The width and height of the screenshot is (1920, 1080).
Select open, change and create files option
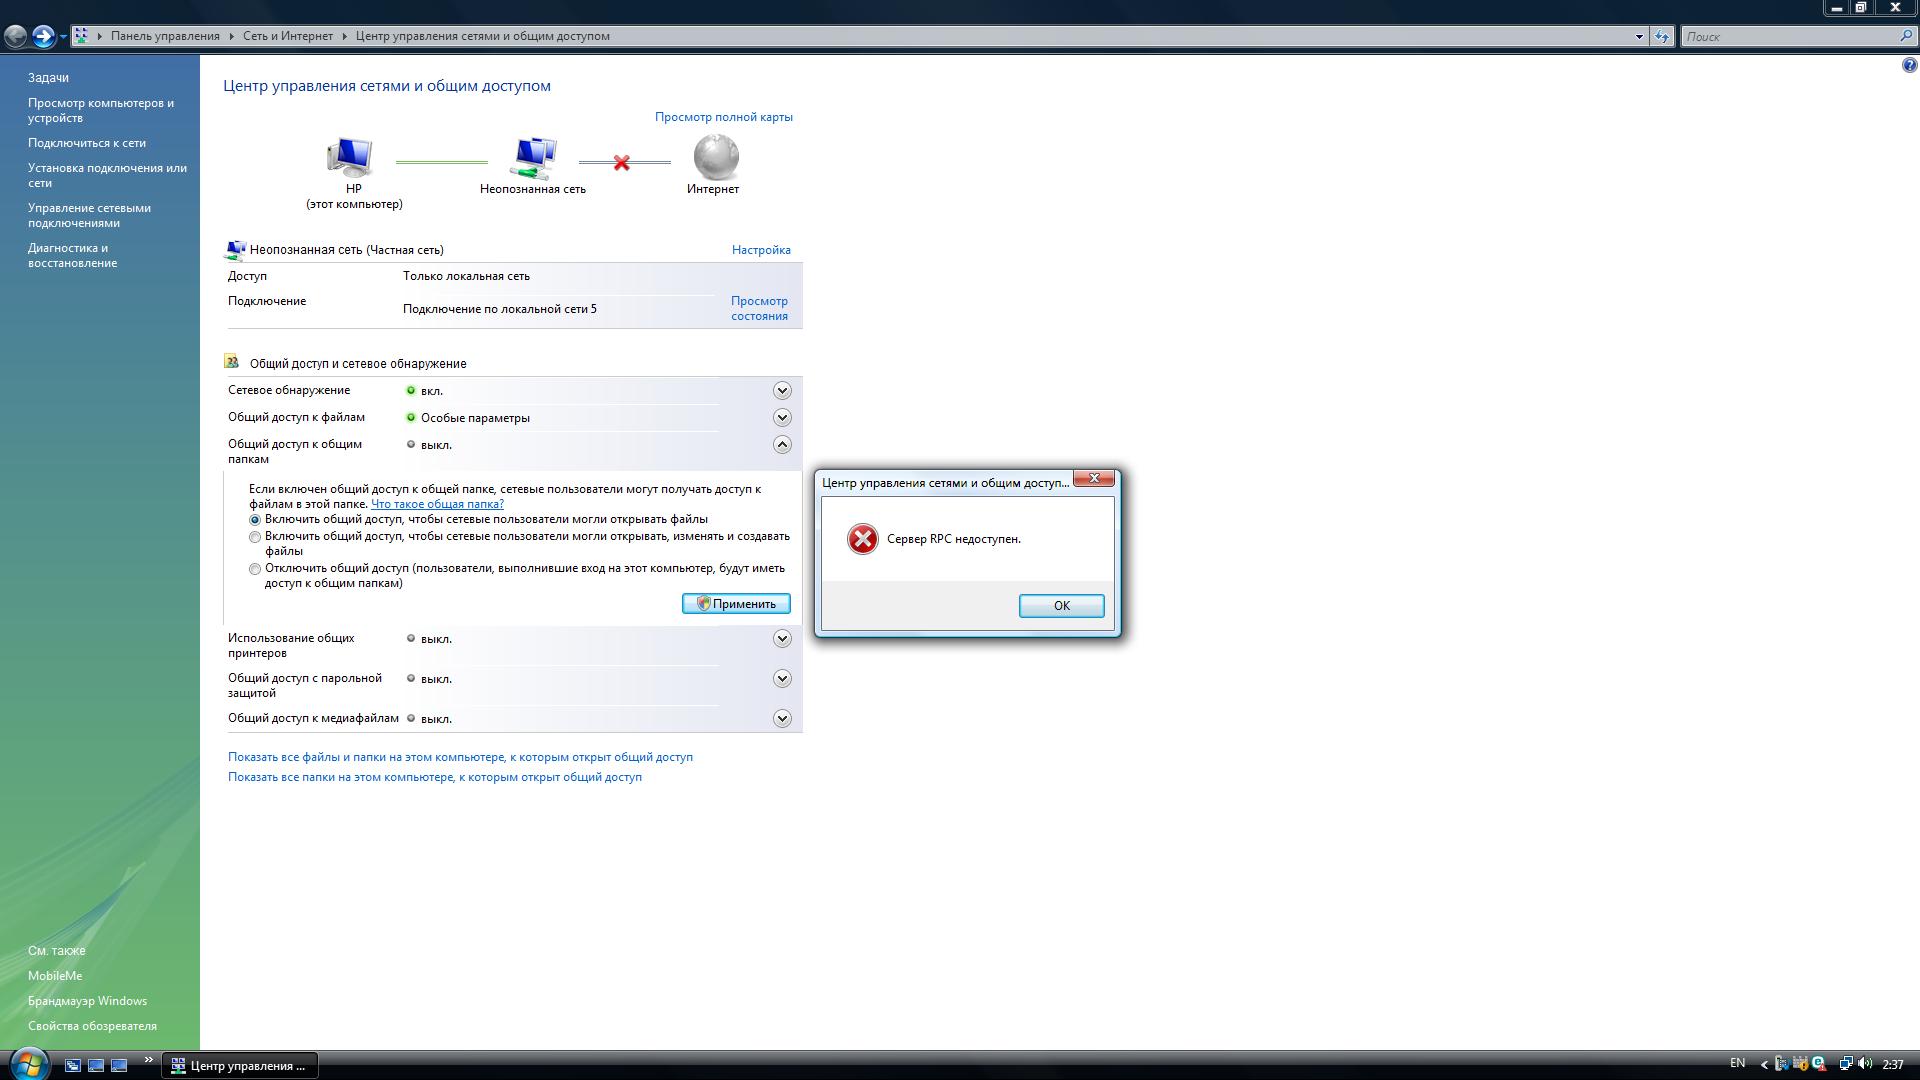255,537
